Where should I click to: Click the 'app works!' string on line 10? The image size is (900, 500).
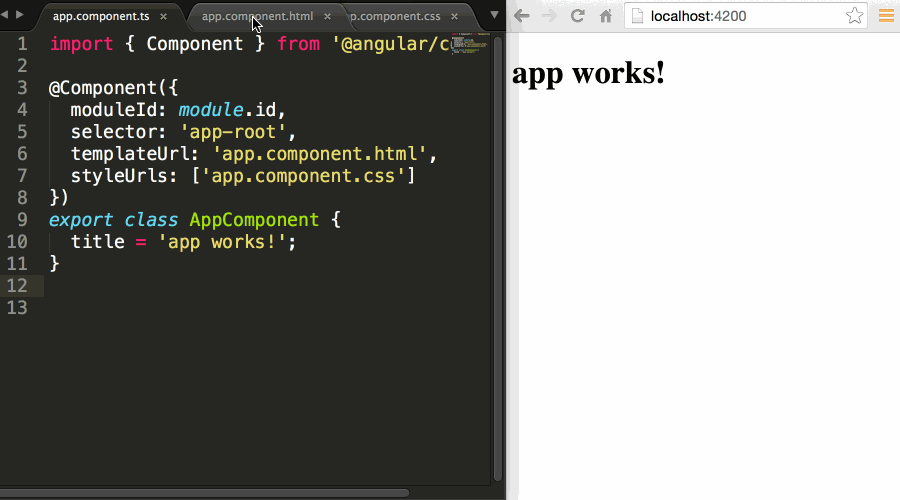click(222, 242)
